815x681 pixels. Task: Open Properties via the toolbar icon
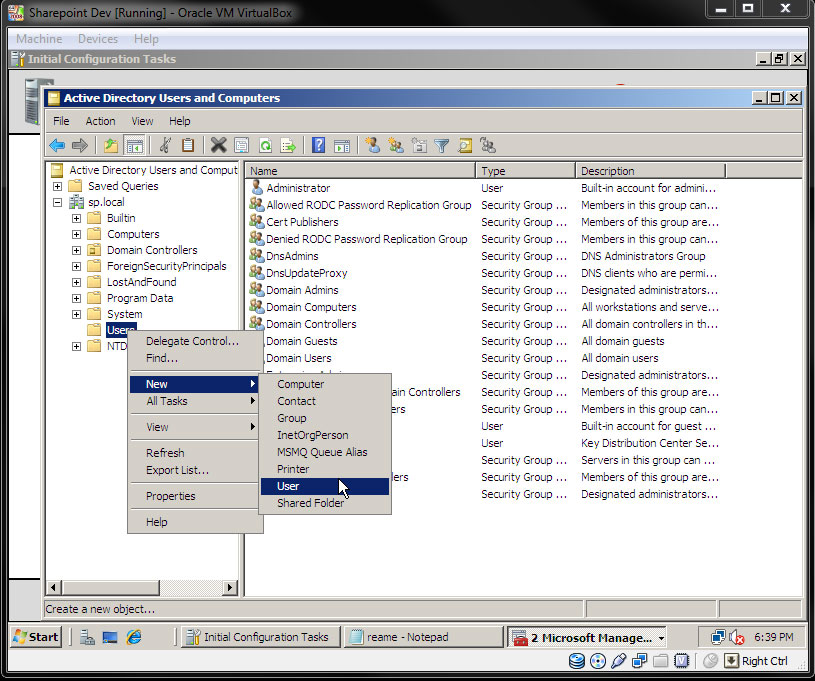coord(242,146)
